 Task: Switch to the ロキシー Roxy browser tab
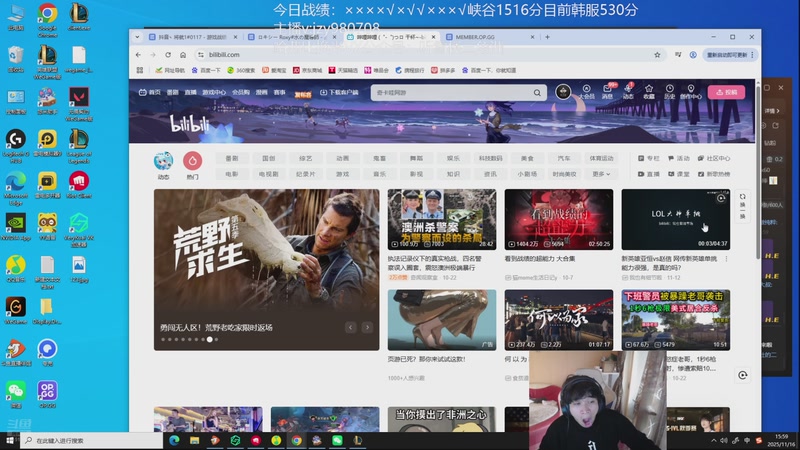(x=292, y=37)
